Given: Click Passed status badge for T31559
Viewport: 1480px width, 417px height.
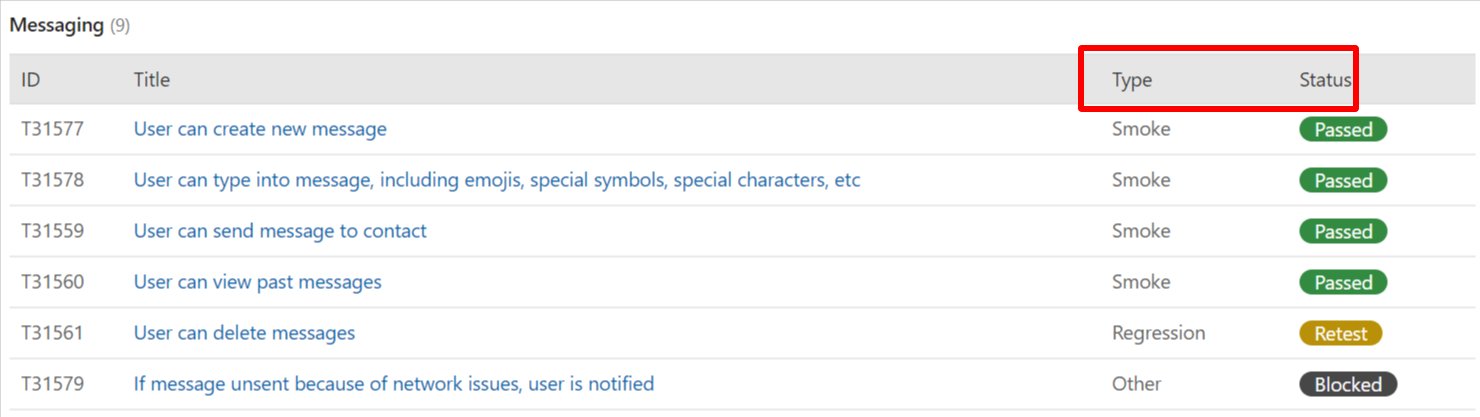Looking at the screenshot, I should (x=1342, y=232).
